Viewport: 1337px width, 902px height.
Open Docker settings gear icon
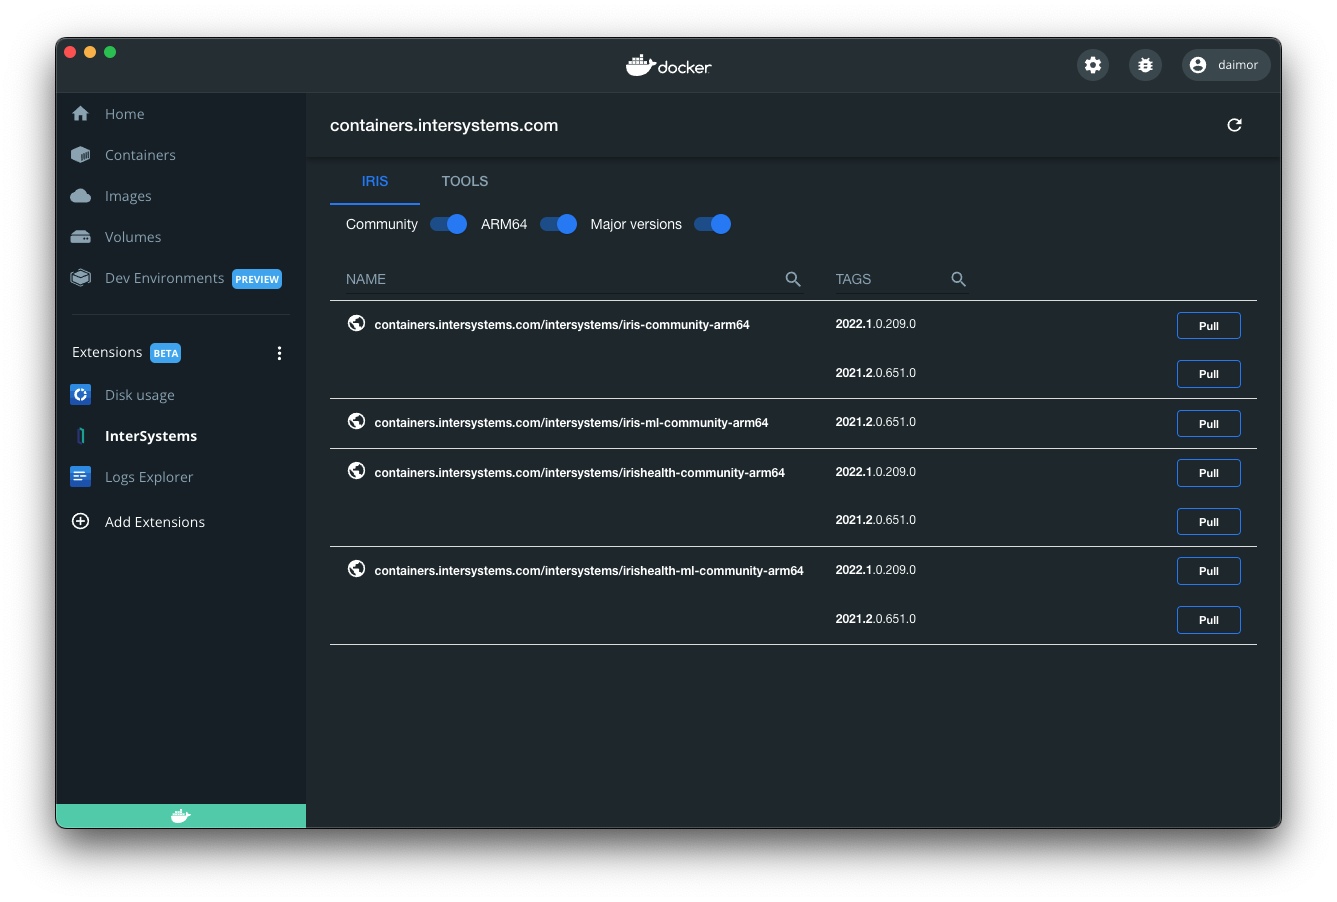[x=1093, y=65]
